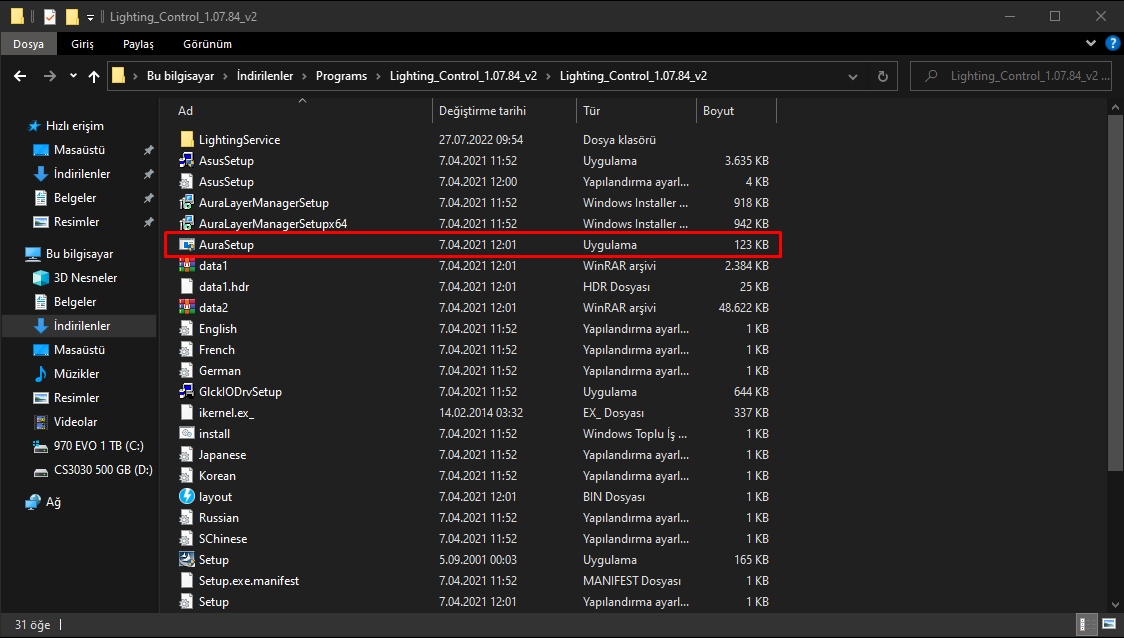The height and width of the screenshot is (638, 1124).
Task: Click the data2 WinRAR archive icon
Action: pyautogui.click(x=186, y=308)
